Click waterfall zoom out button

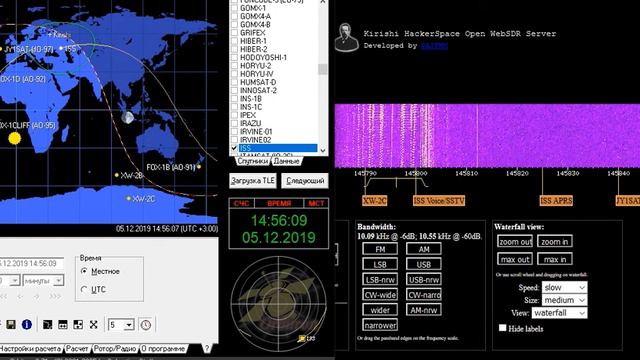tap(515, 241)
